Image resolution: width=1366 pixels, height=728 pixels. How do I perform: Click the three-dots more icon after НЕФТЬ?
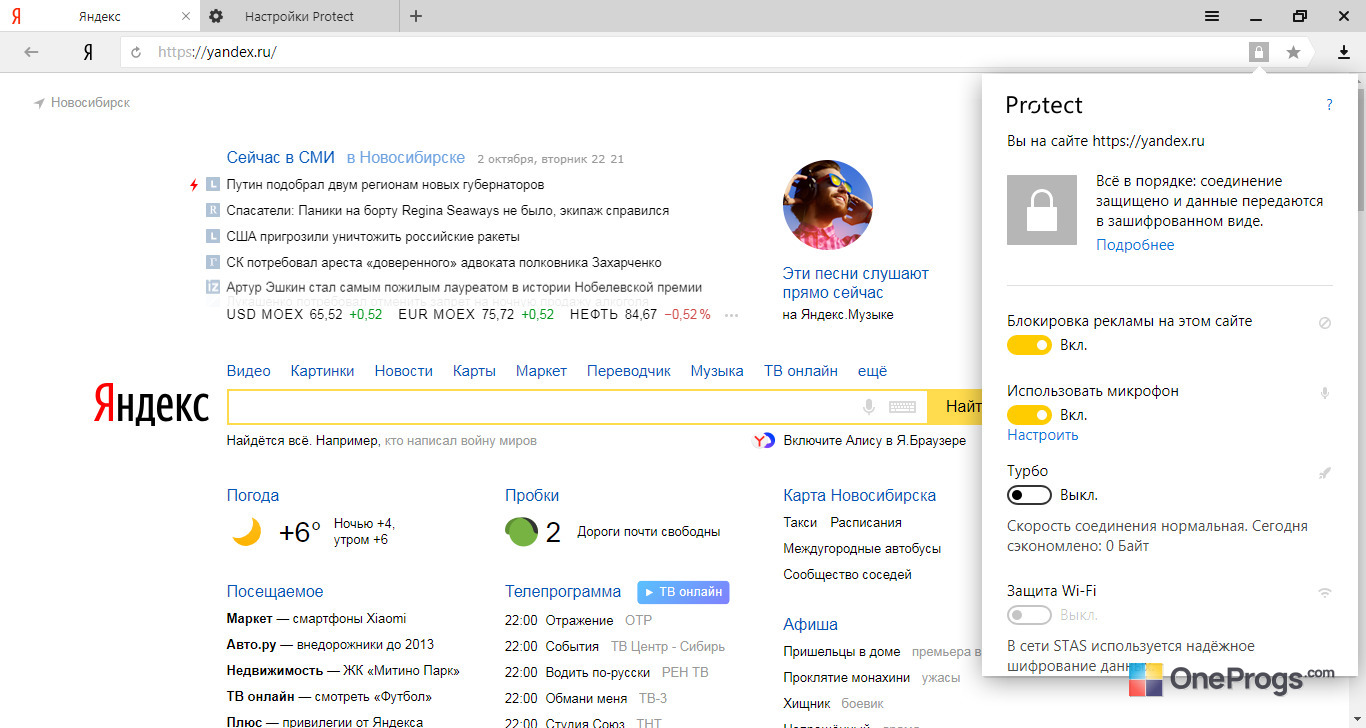coord(731,315)
